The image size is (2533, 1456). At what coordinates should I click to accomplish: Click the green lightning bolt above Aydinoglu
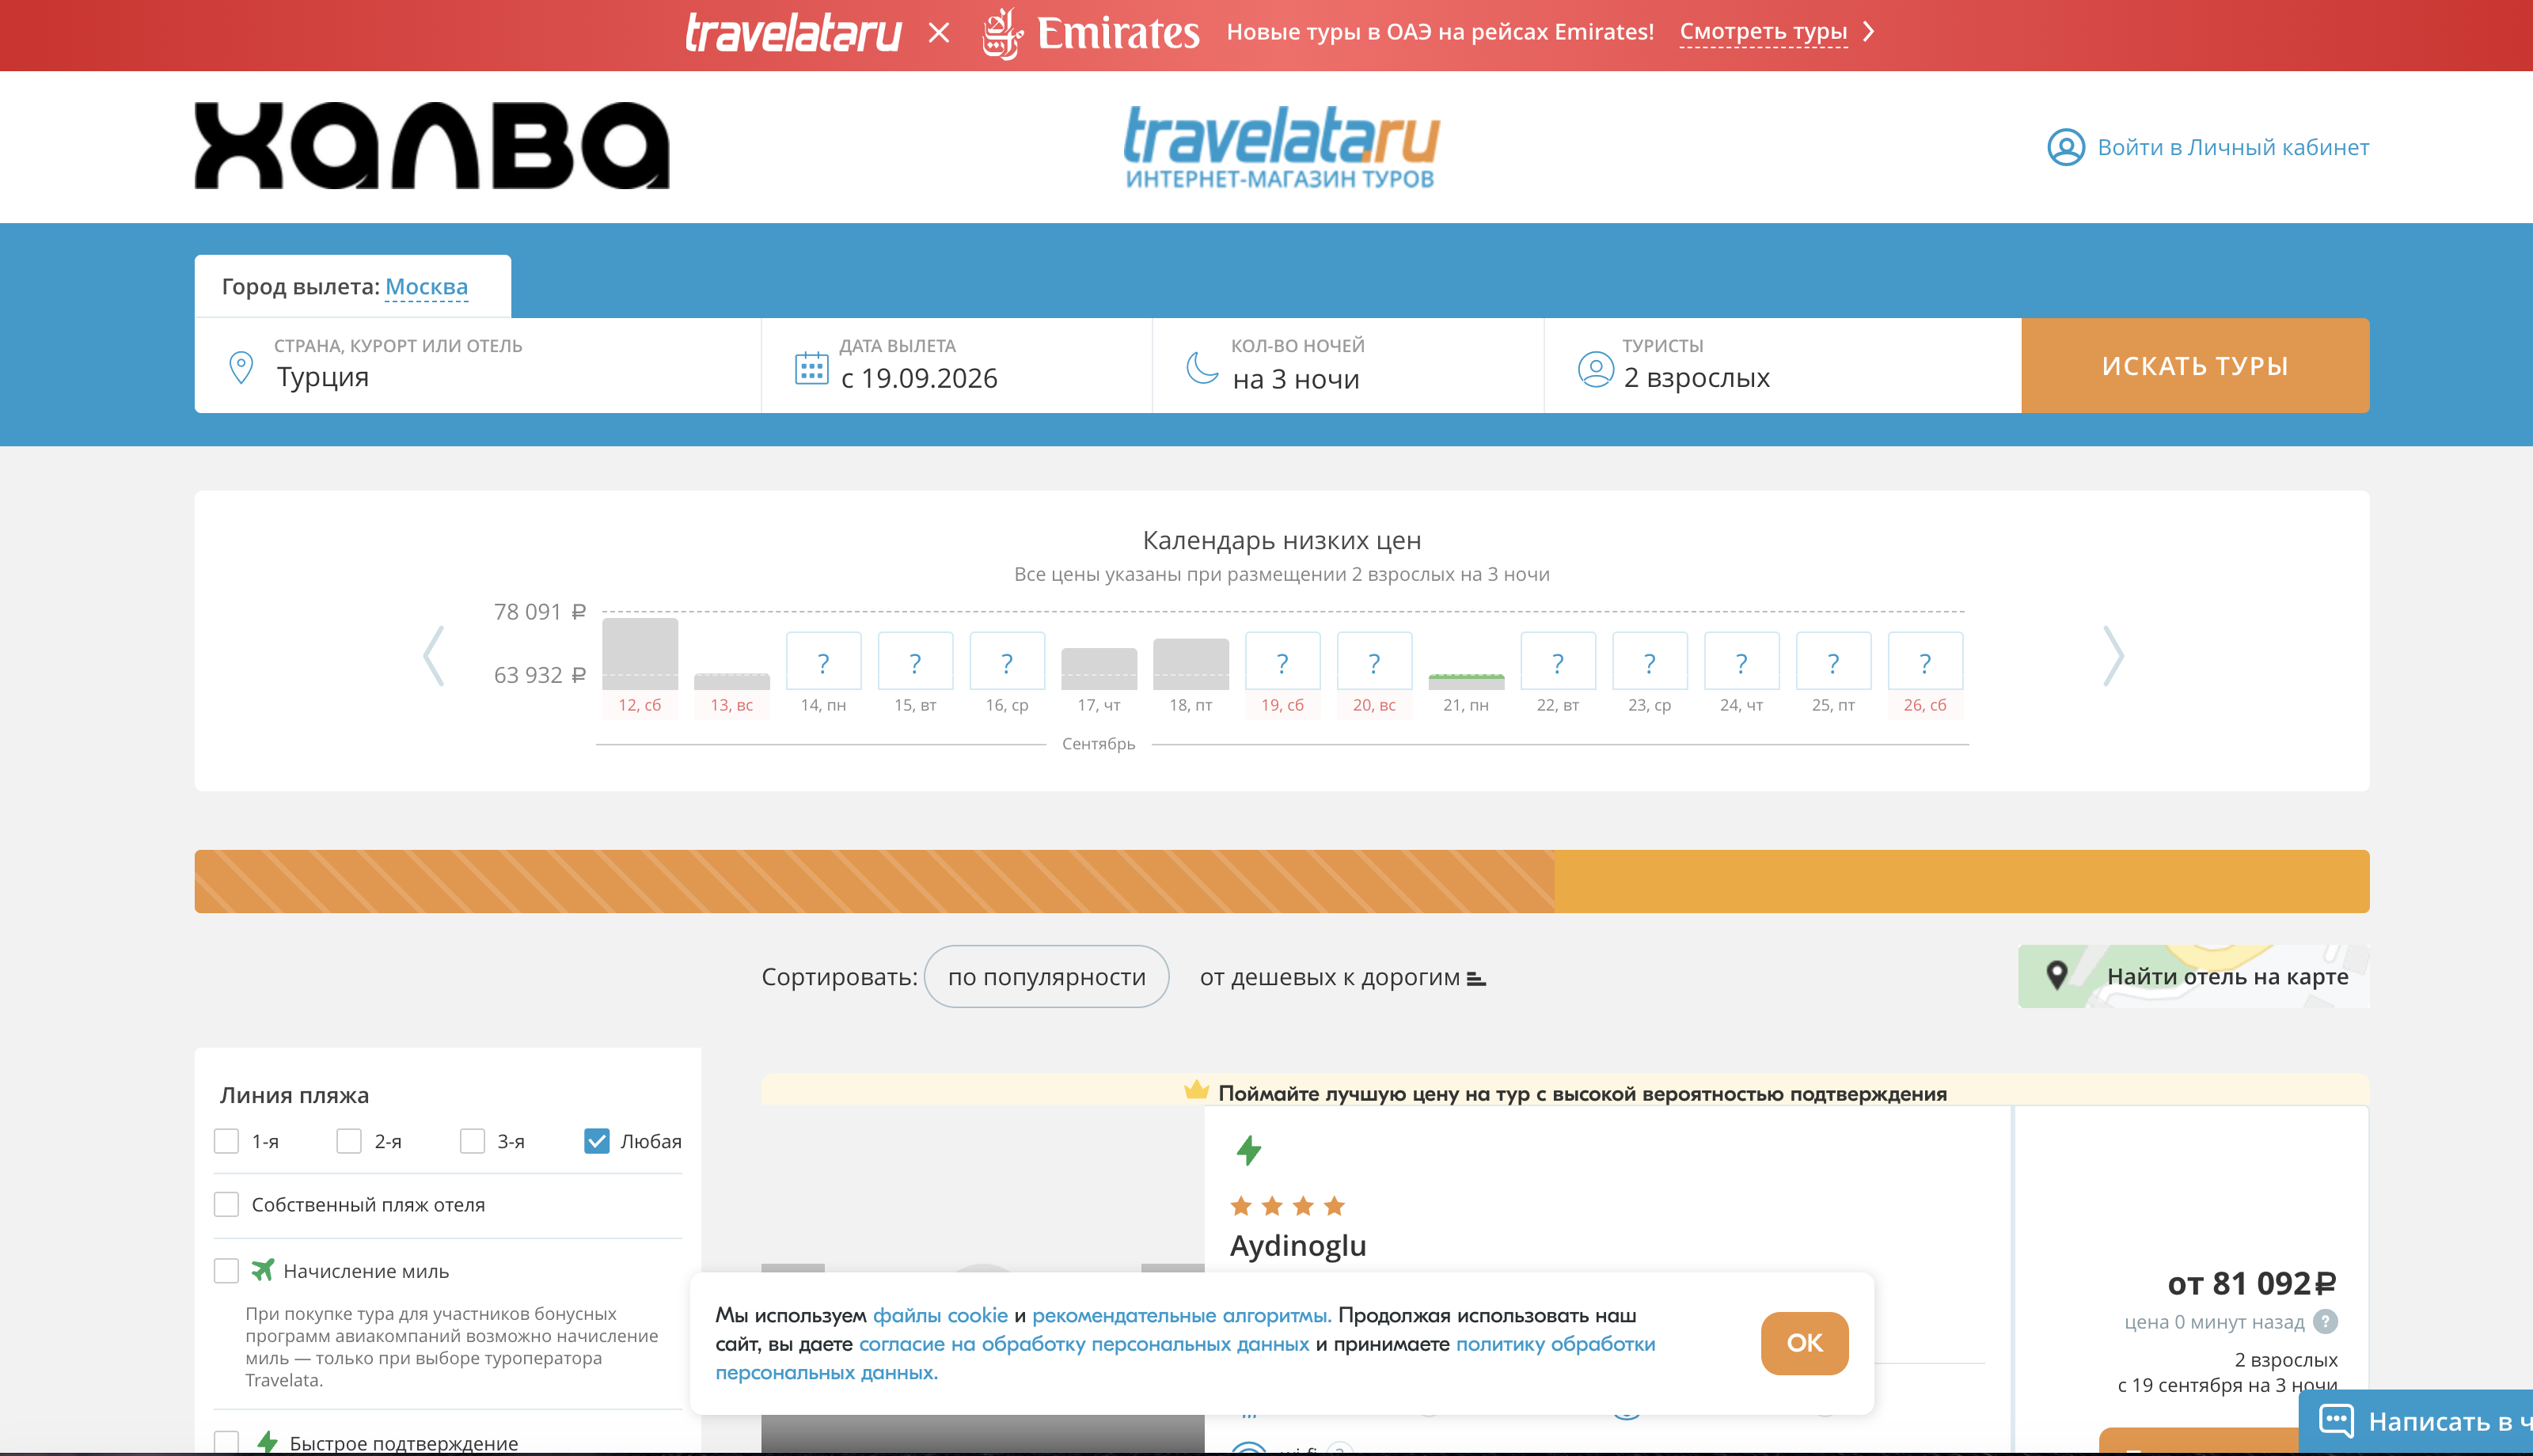[1248, 1150]
